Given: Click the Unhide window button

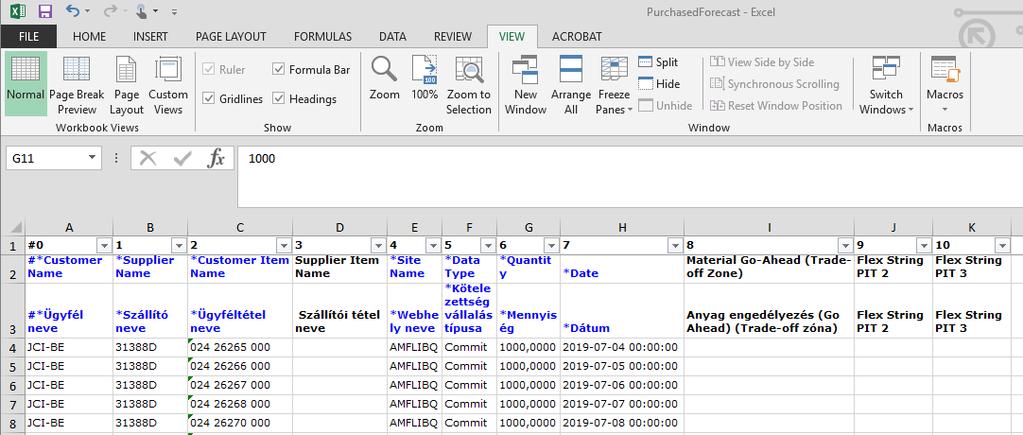Looking at the screenshot, I should tap(665, 105).
